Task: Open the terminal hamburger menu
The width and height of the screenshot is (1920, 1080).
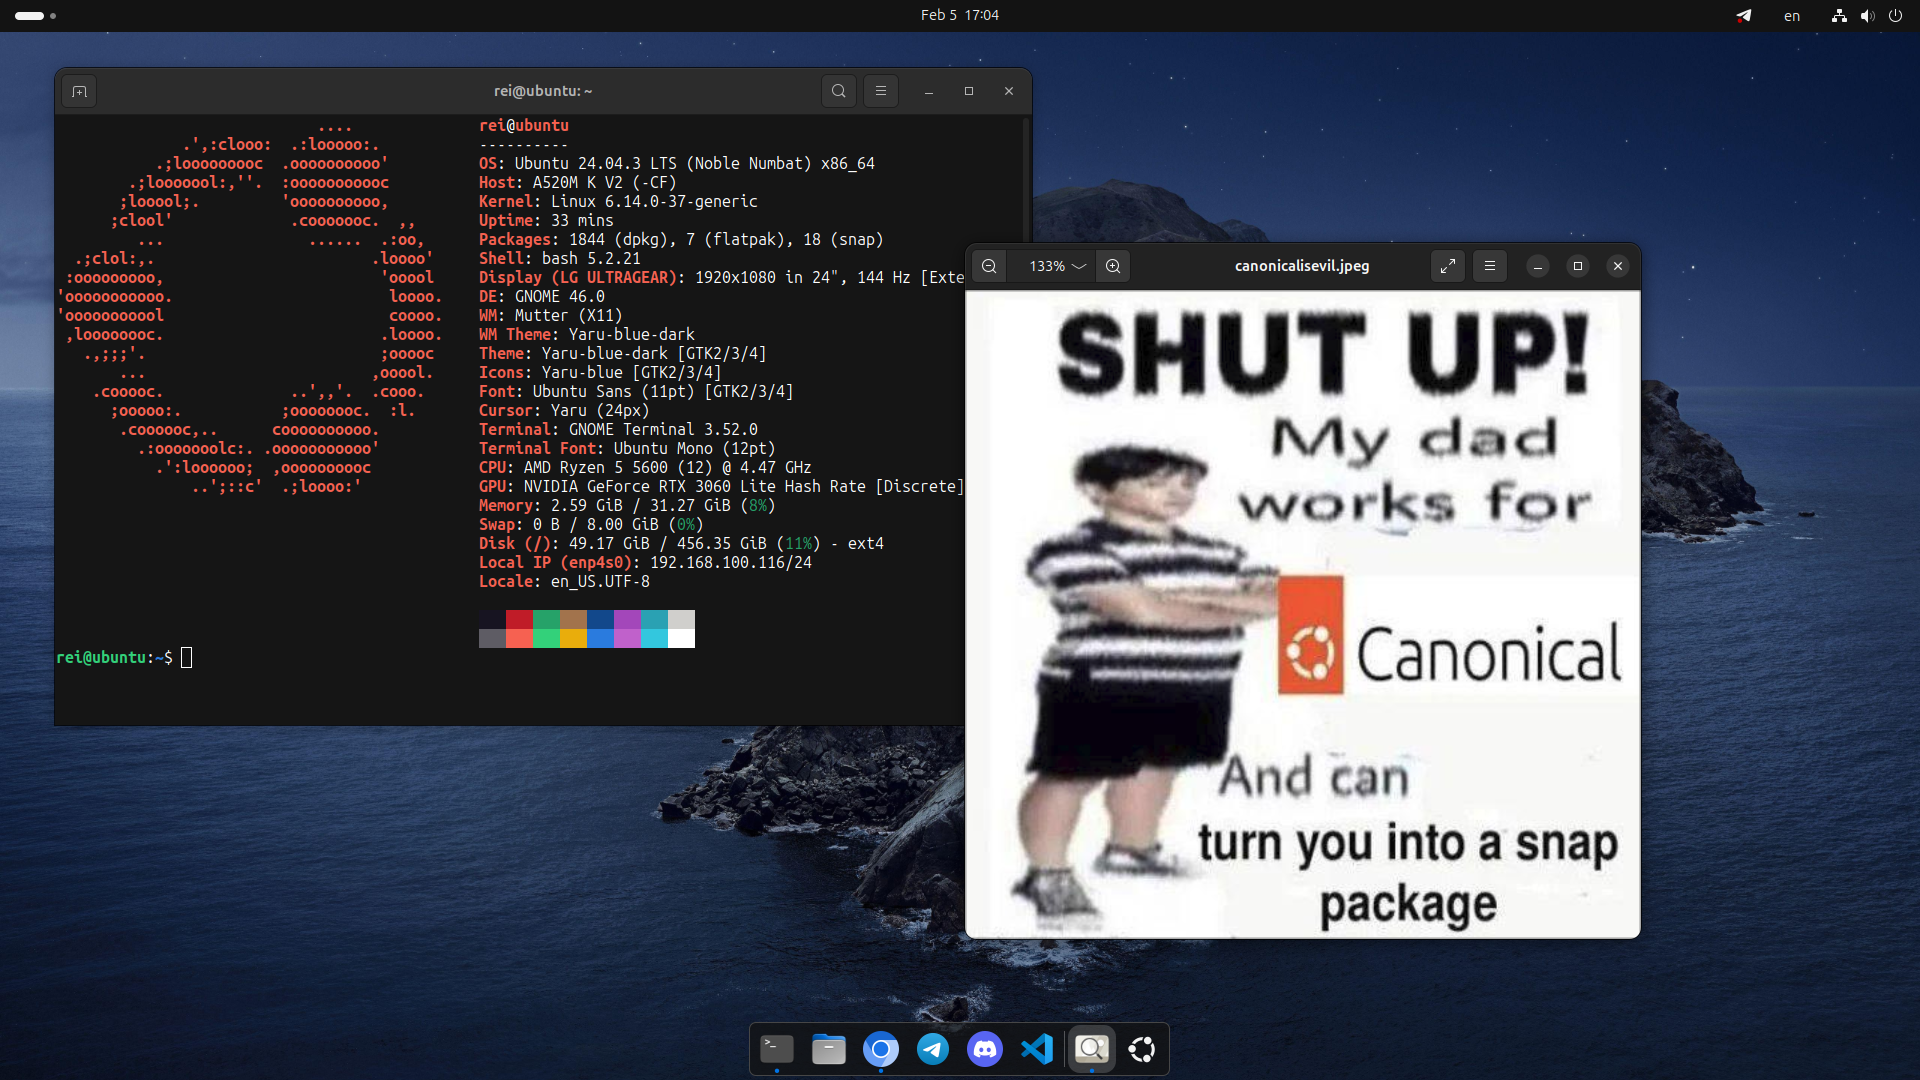Action: pyautogui.click(x=880, y=91)
